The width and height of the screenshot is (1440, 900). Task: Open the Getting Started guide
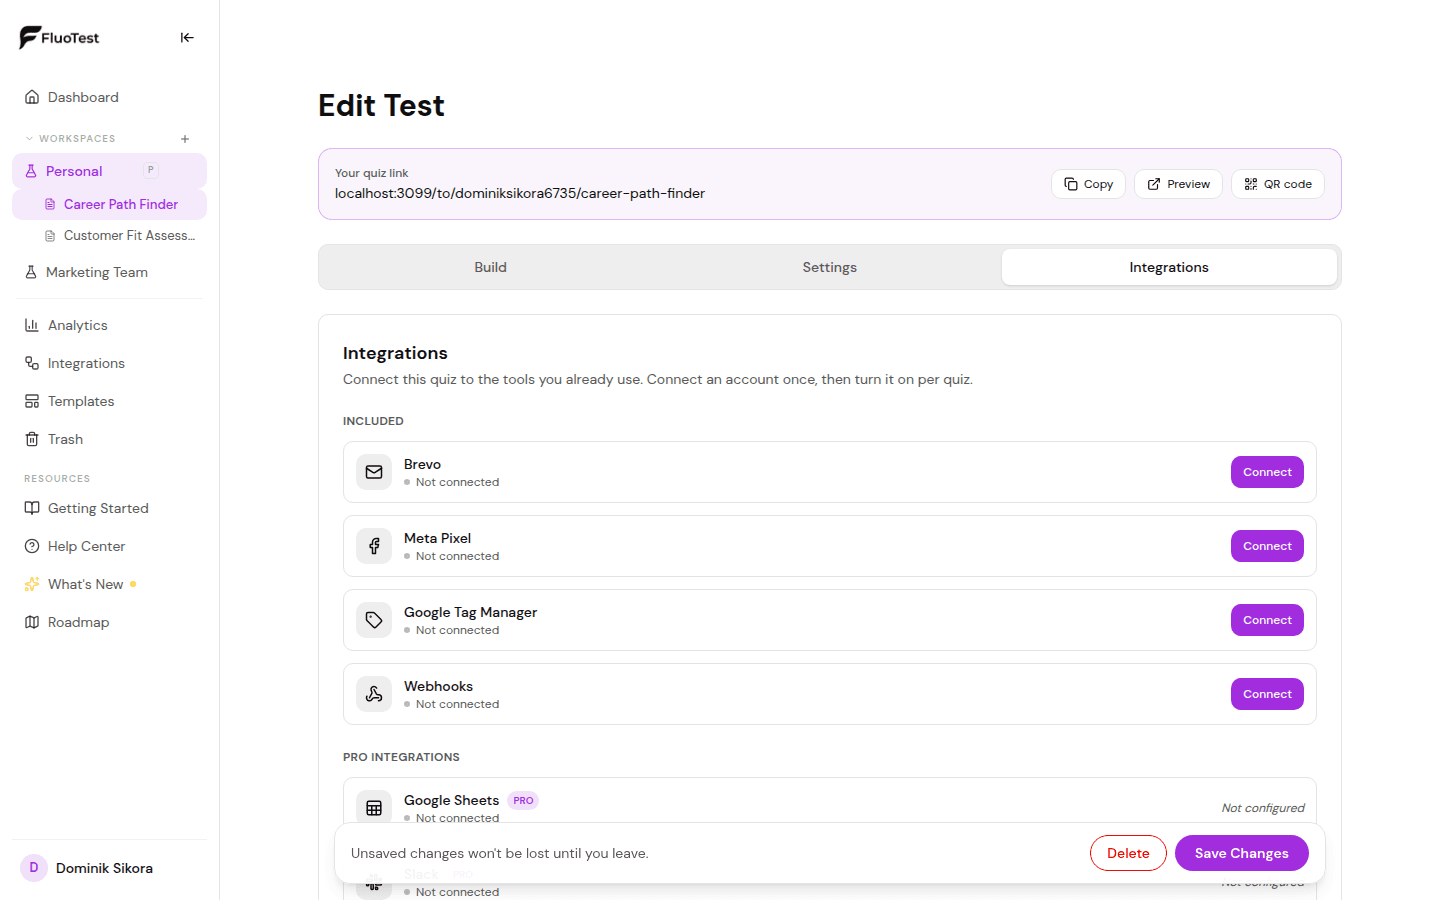[x=109, y=508]
